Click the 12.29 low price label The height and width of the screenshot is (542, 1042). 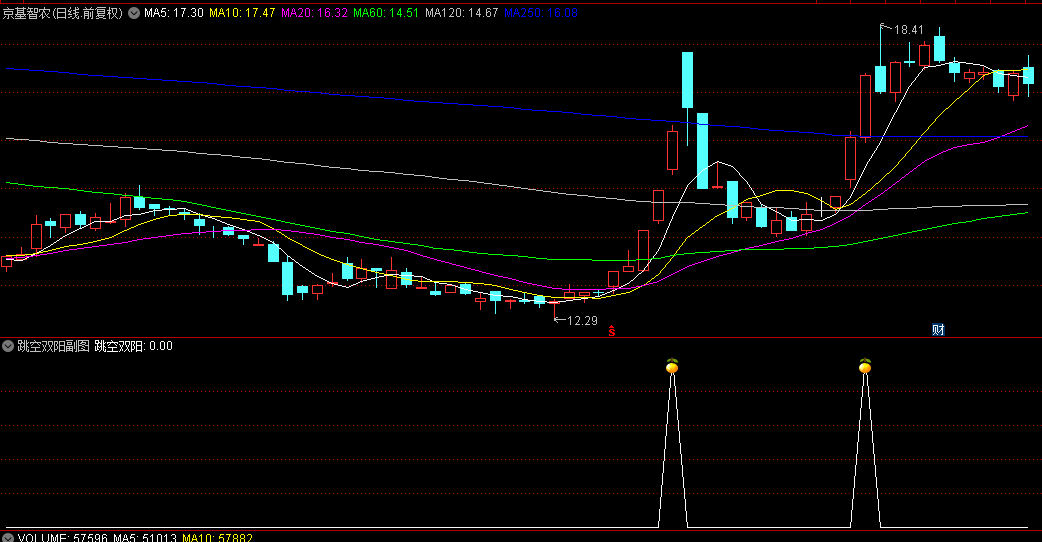click(x=583, y=321)
